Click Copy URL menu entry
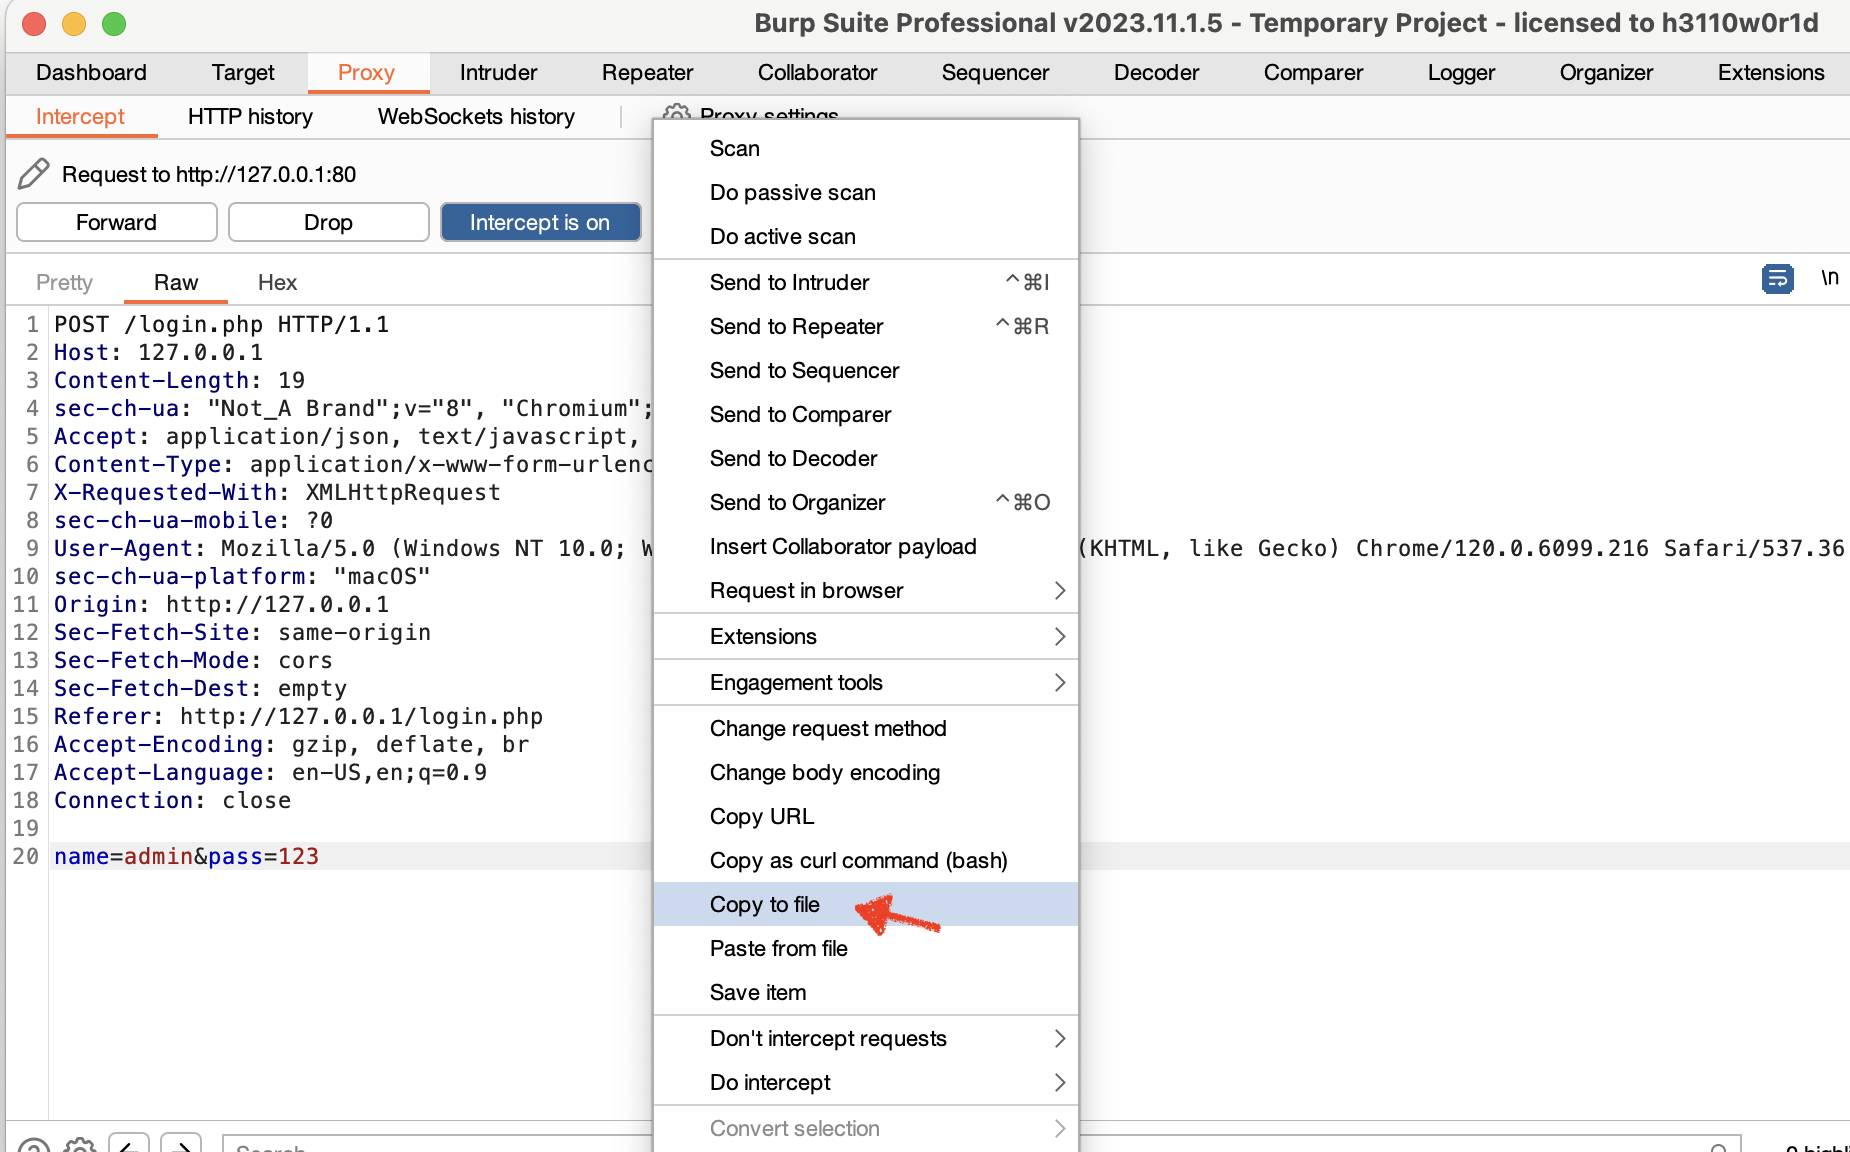This screenshot has width=1850, height=1152. (866, 816)
